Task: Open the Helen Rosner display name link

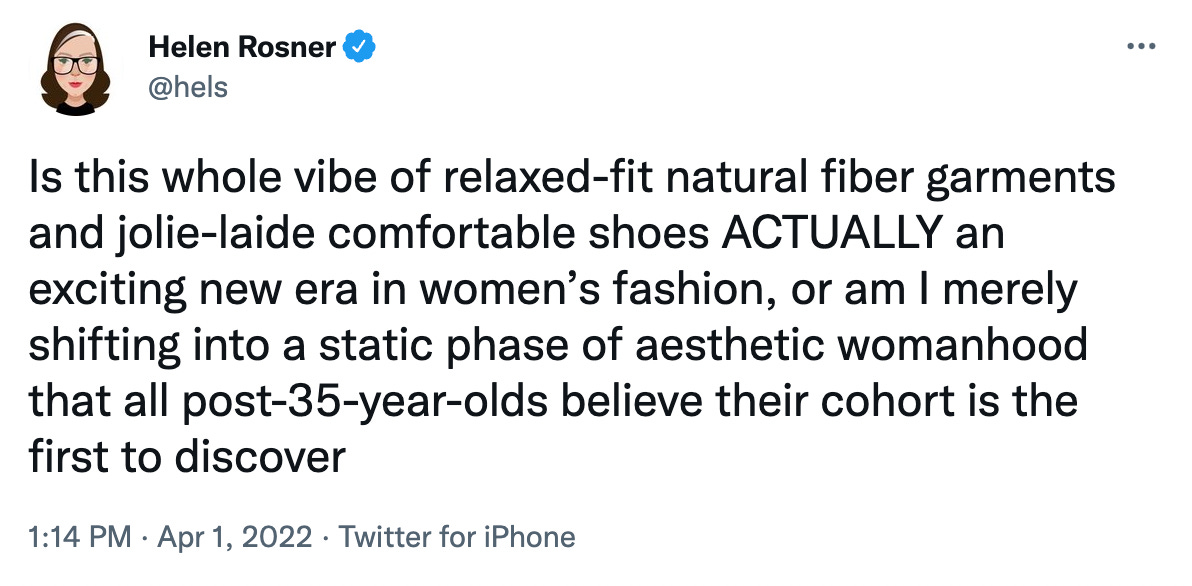Action: (x=242, y=48)
